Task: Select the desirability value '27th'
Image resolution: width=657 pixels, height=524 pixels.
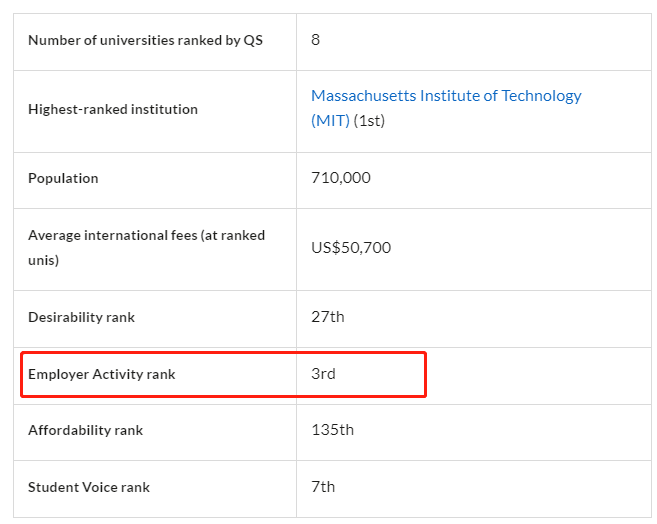Action: [328, 317]
